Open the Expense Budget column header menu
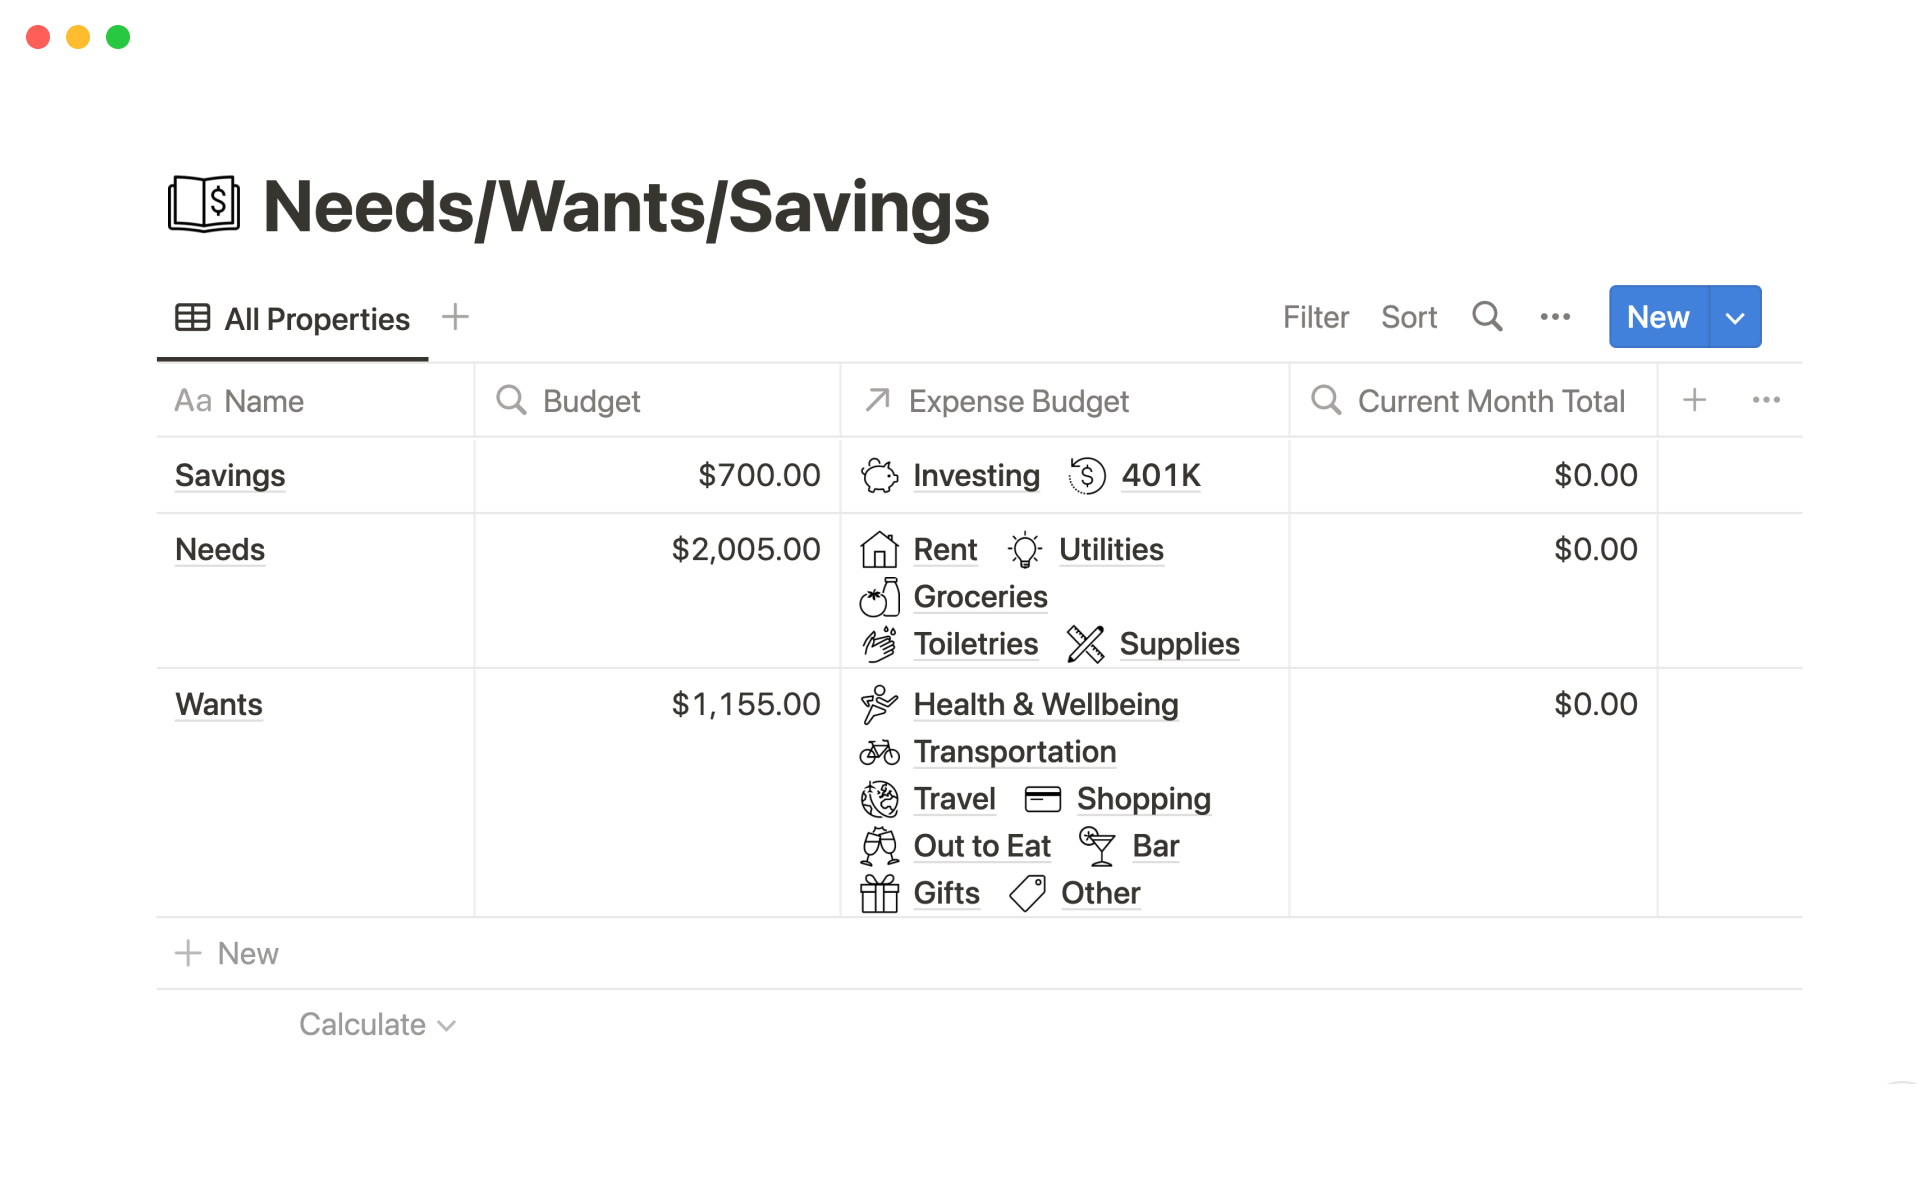 (1018, 401)
